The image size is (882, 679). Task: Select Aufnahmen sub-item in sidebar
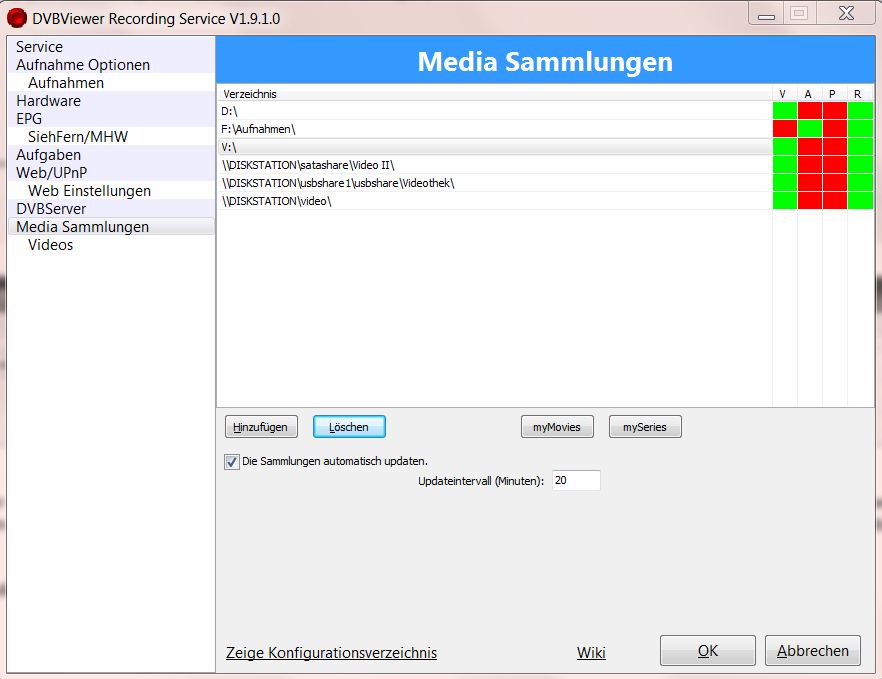coord(111,83)
